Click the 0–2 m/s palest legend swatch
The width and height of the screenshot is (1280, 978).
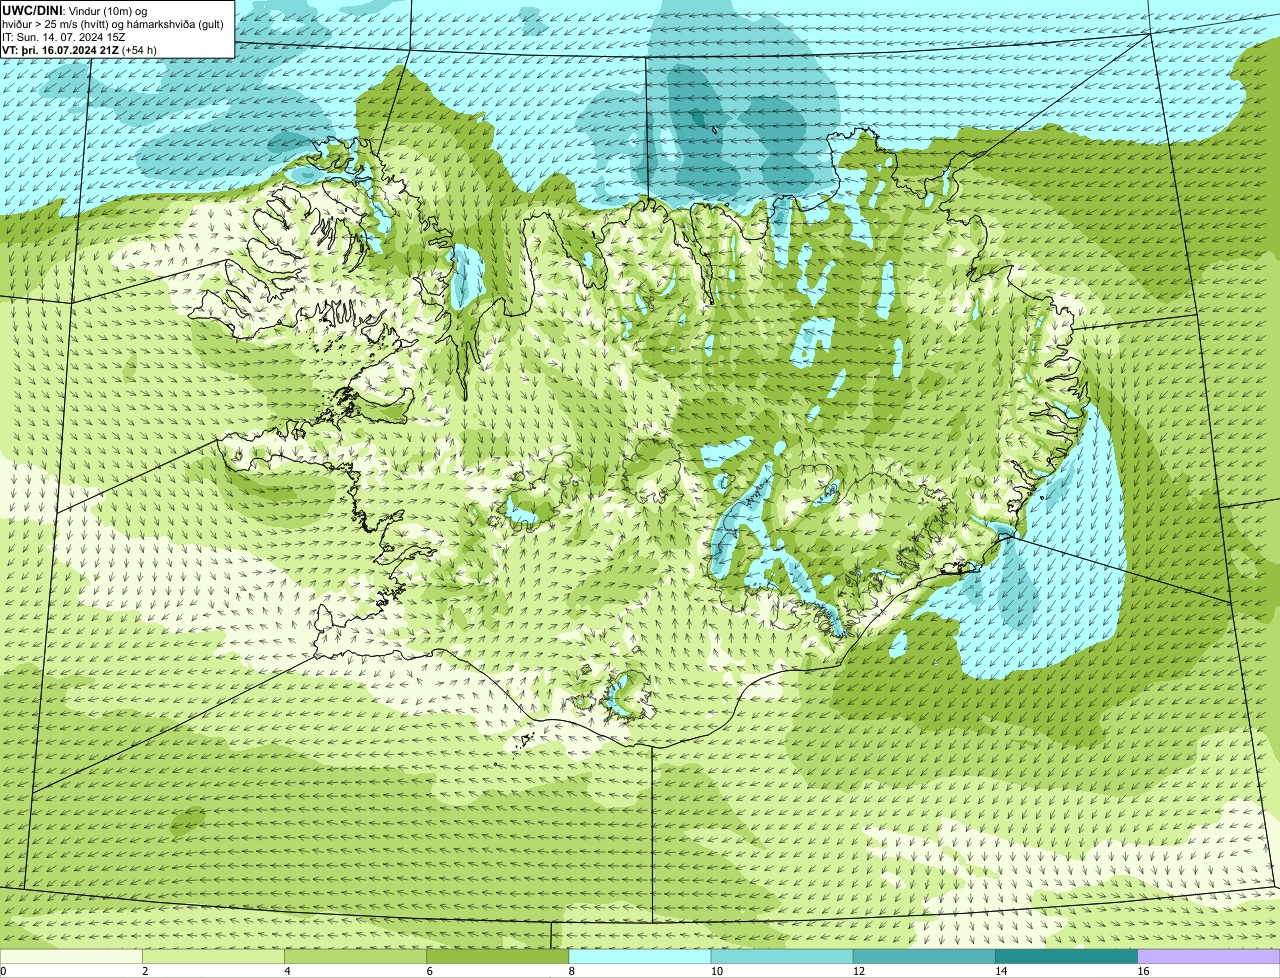(x=71, y=956)
